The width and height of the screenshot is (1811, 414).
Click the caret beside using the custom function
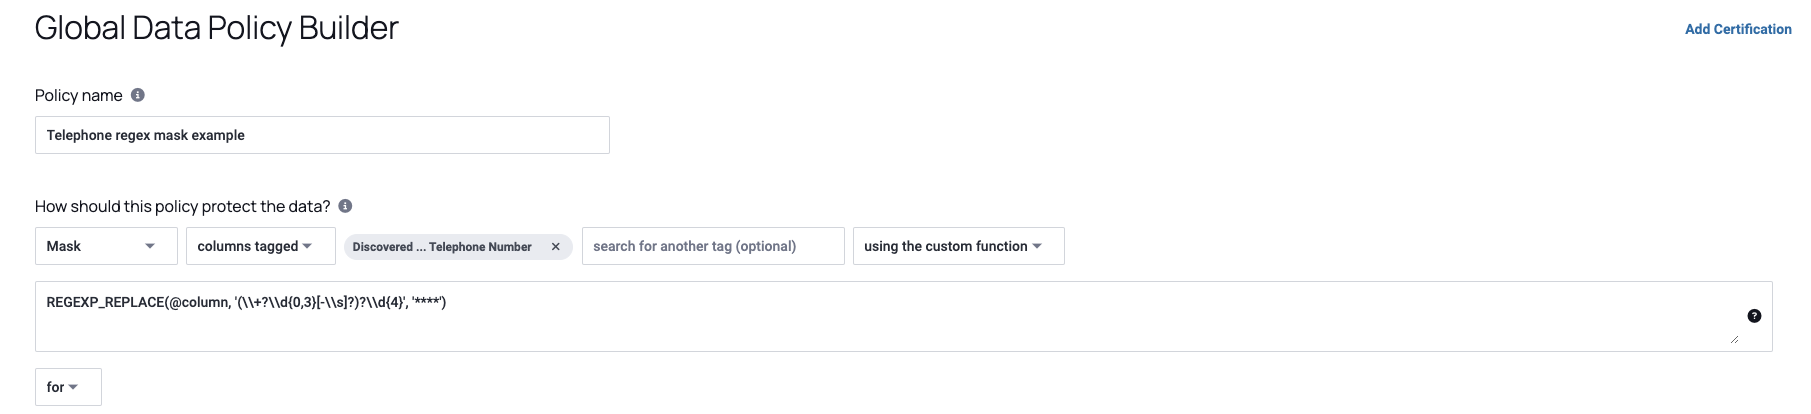coord(1037,246)
